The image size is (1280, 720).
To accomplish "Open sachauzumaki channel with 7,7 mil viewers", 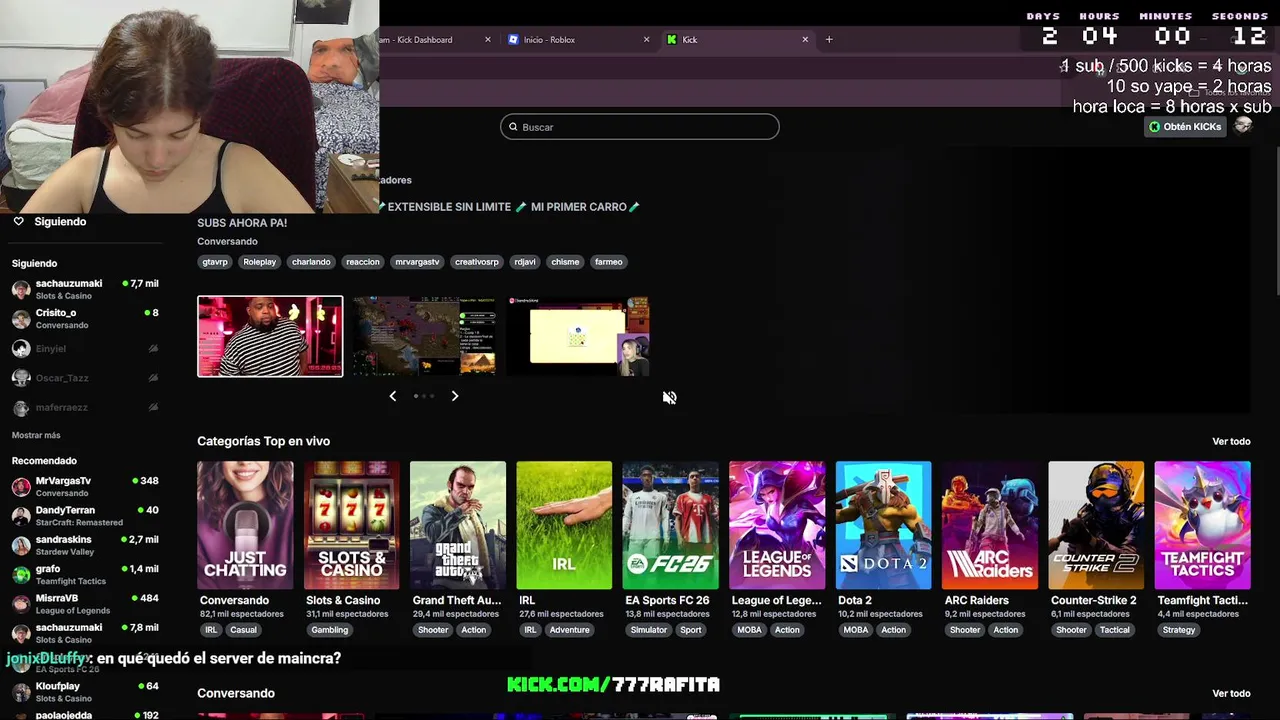I will tap(85, 289).
